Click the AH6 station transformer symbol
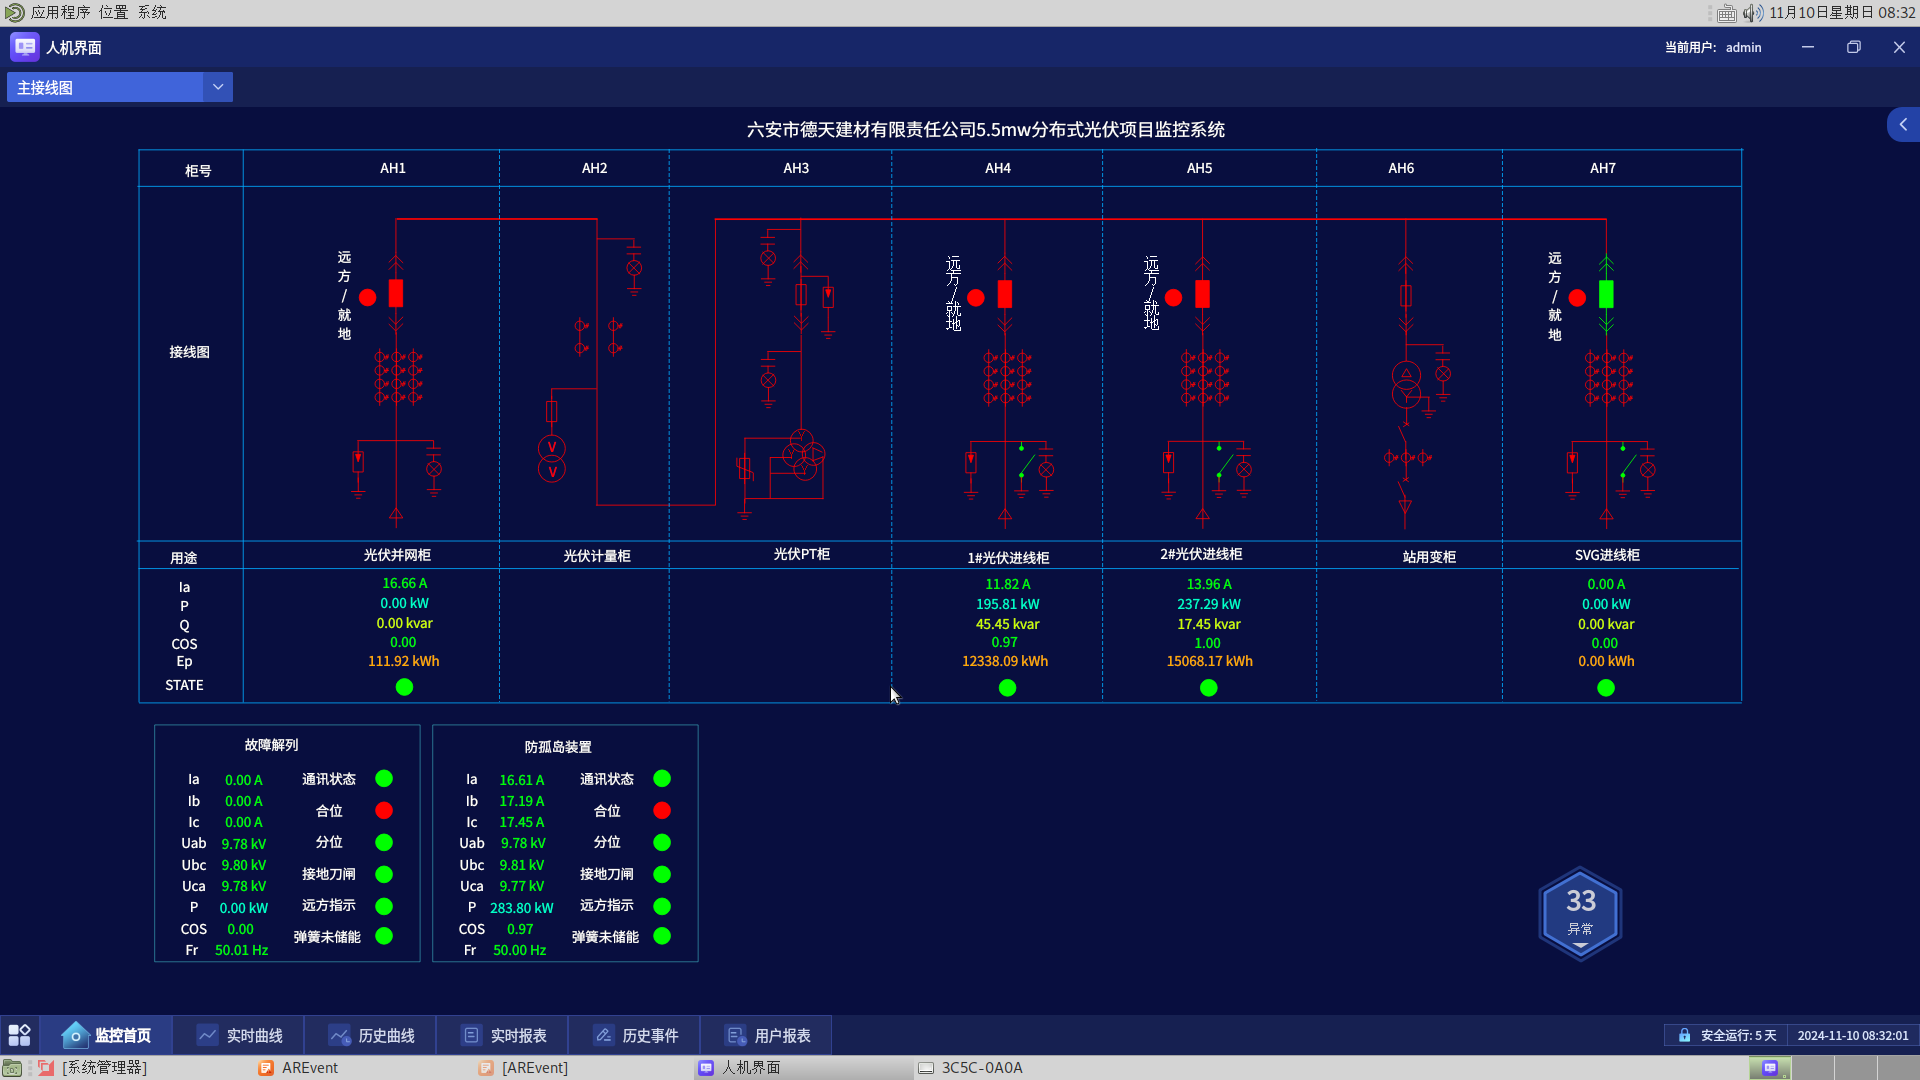This screenshot has width=1920, height=1080. 1406,384
